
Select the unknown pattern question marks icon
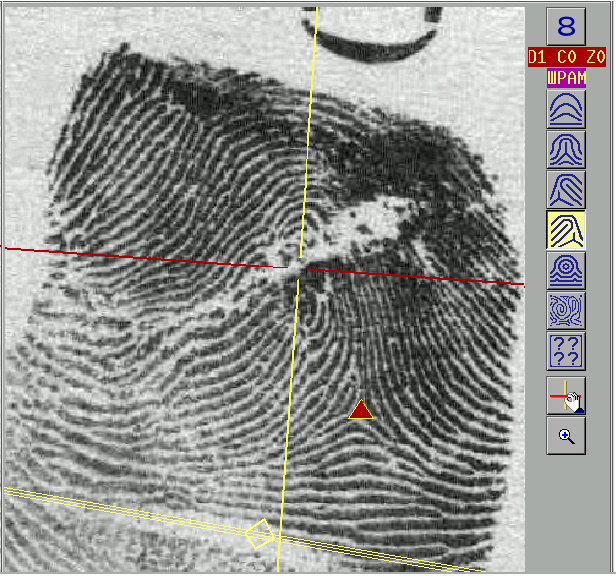(566, 351)
